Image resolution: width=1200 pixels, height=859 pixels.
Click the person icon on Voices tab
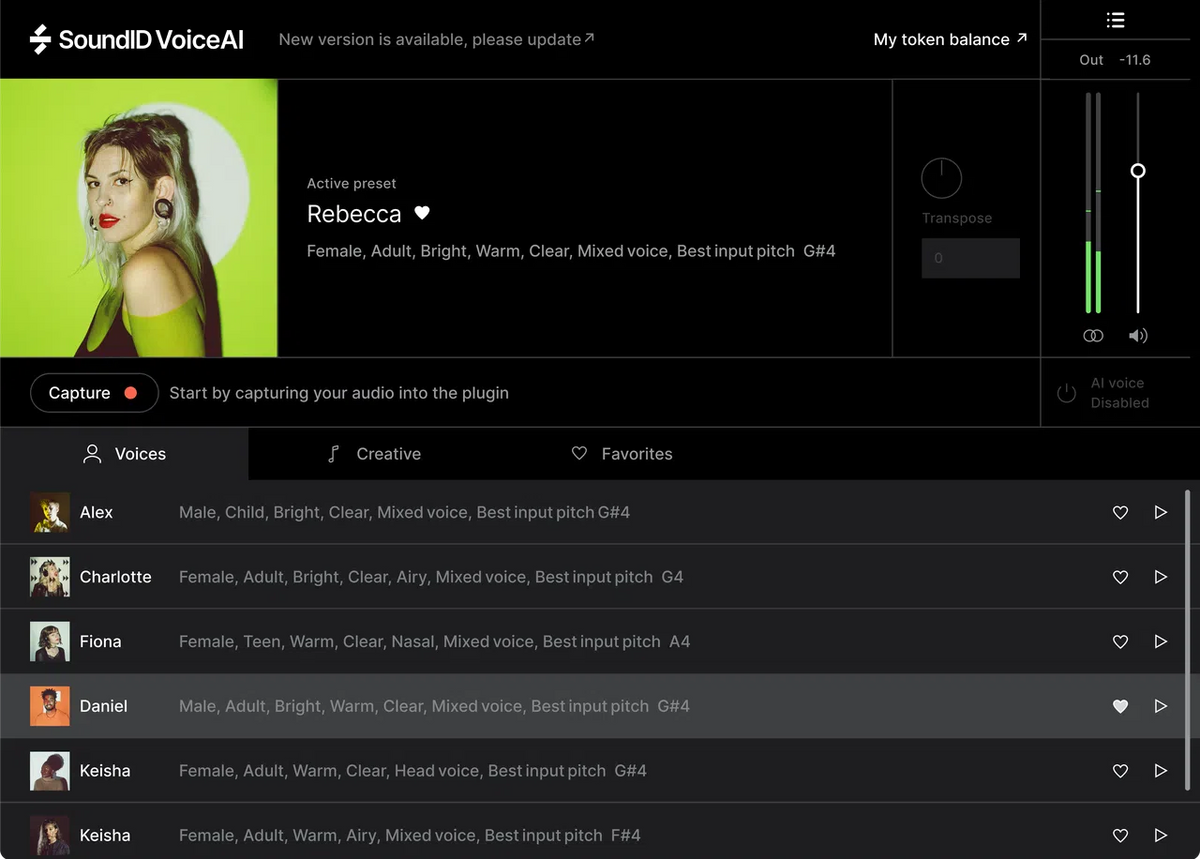coord(91,453)
